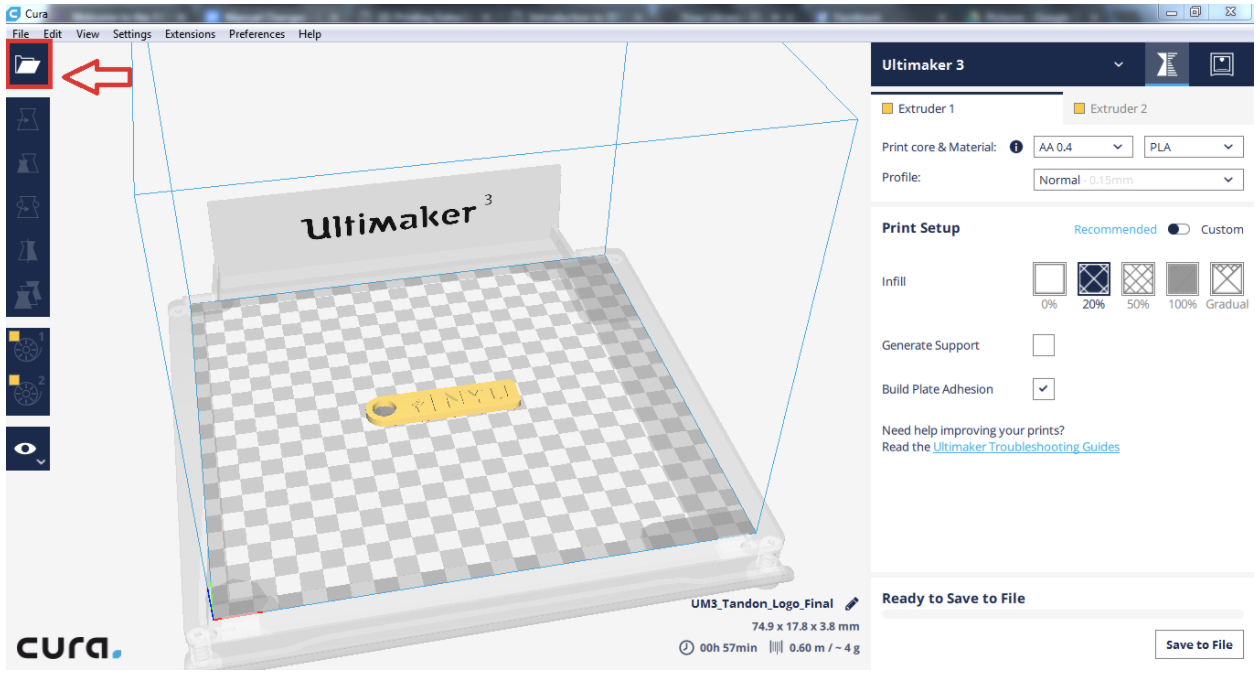Click the Print core & Material label
The width and height of the screenshot is (1260, 686).
tap(939, 147)
